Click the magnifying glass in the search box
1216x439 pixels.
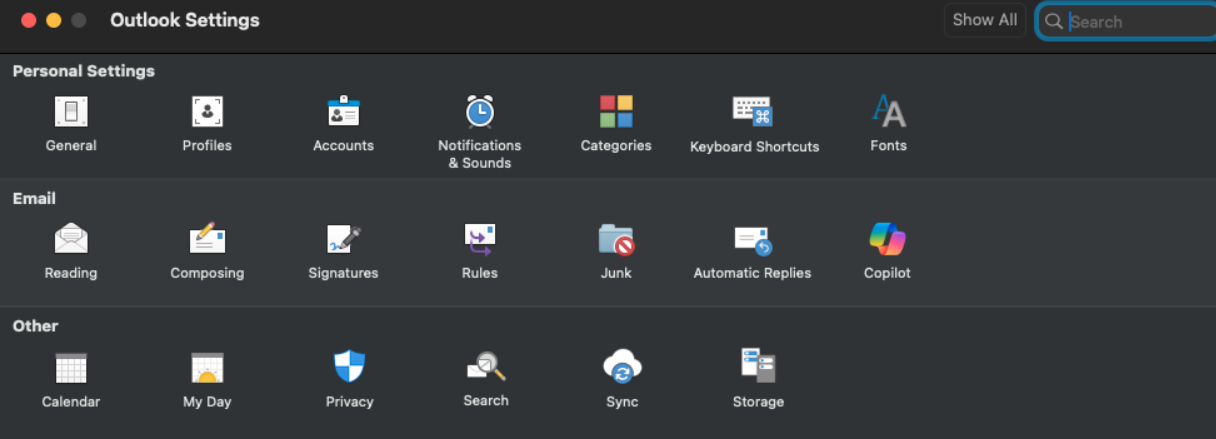(x=1053, y=21)
